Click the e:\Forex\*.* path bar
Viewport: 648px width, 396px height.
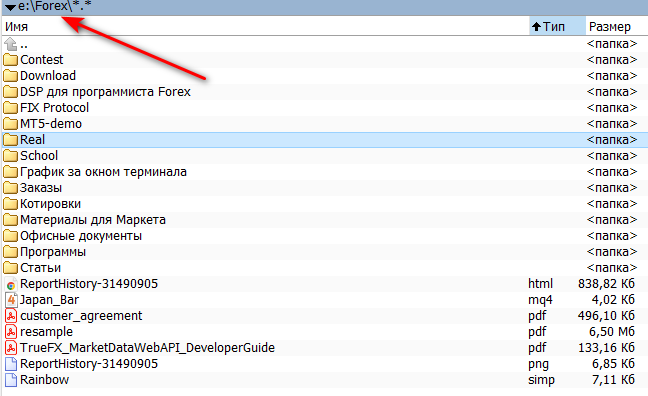[x=324, y=7]
